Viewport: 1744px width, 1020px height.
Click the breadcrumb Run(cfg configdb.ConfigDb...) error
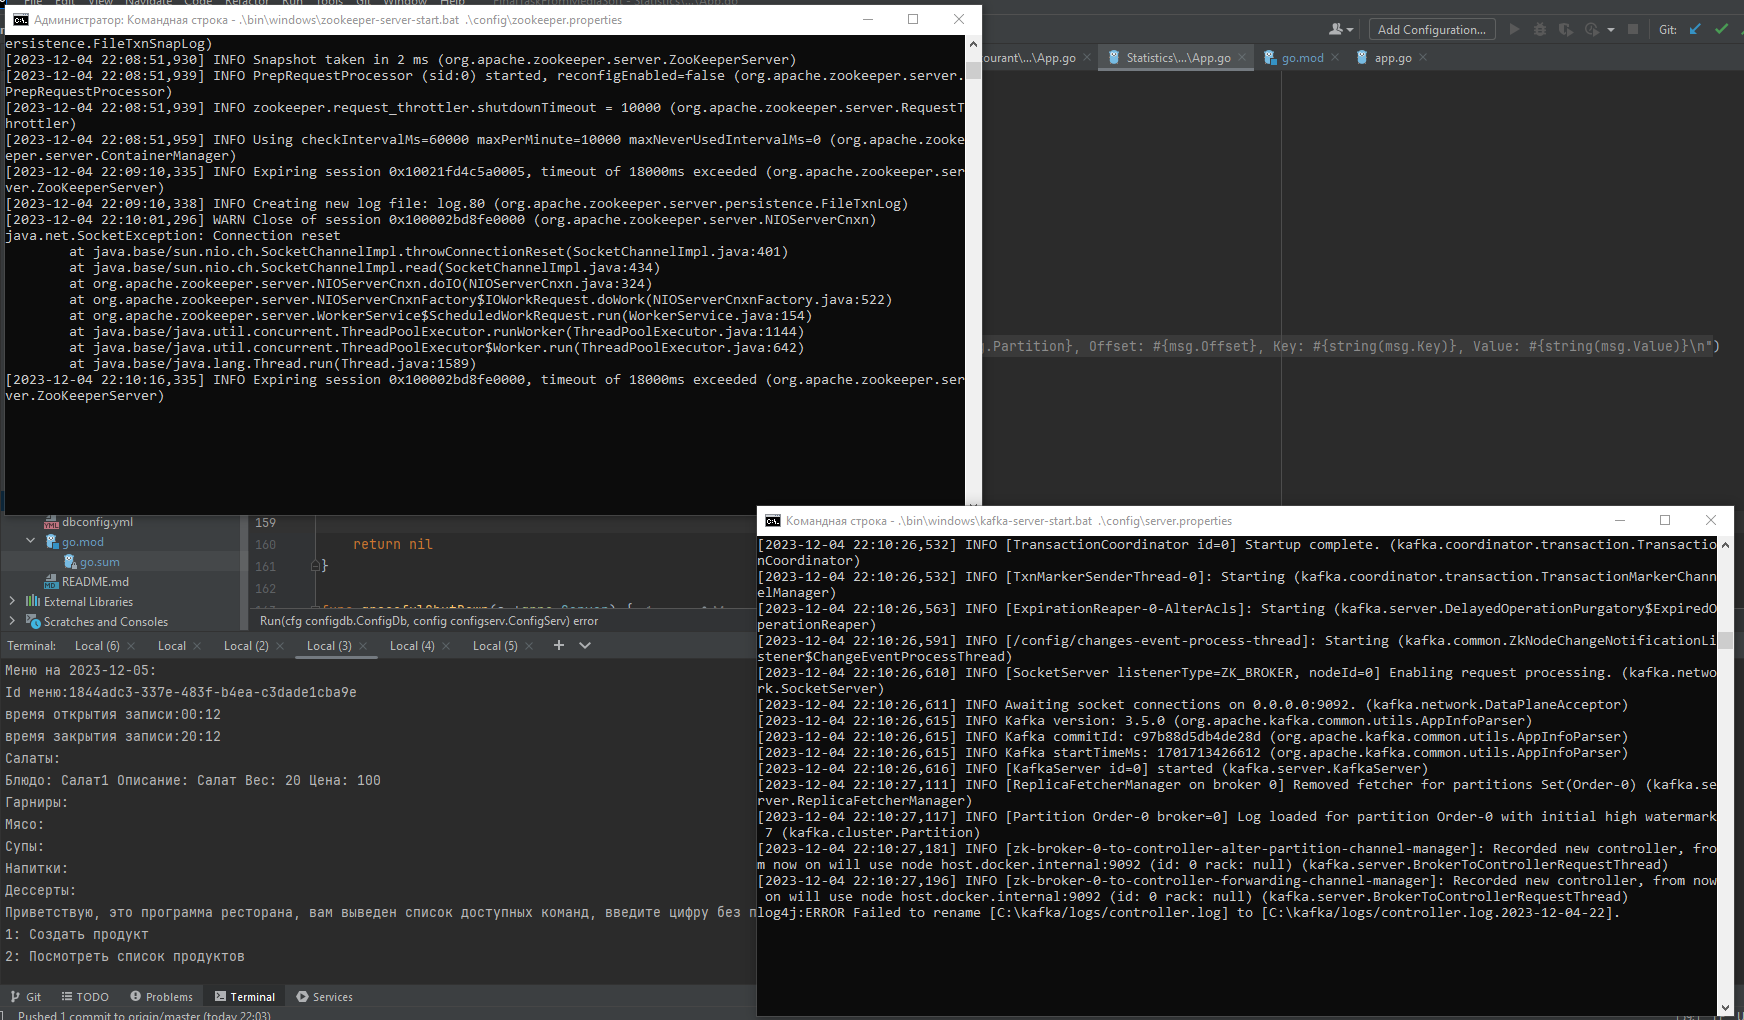click(x=429, y=621)
